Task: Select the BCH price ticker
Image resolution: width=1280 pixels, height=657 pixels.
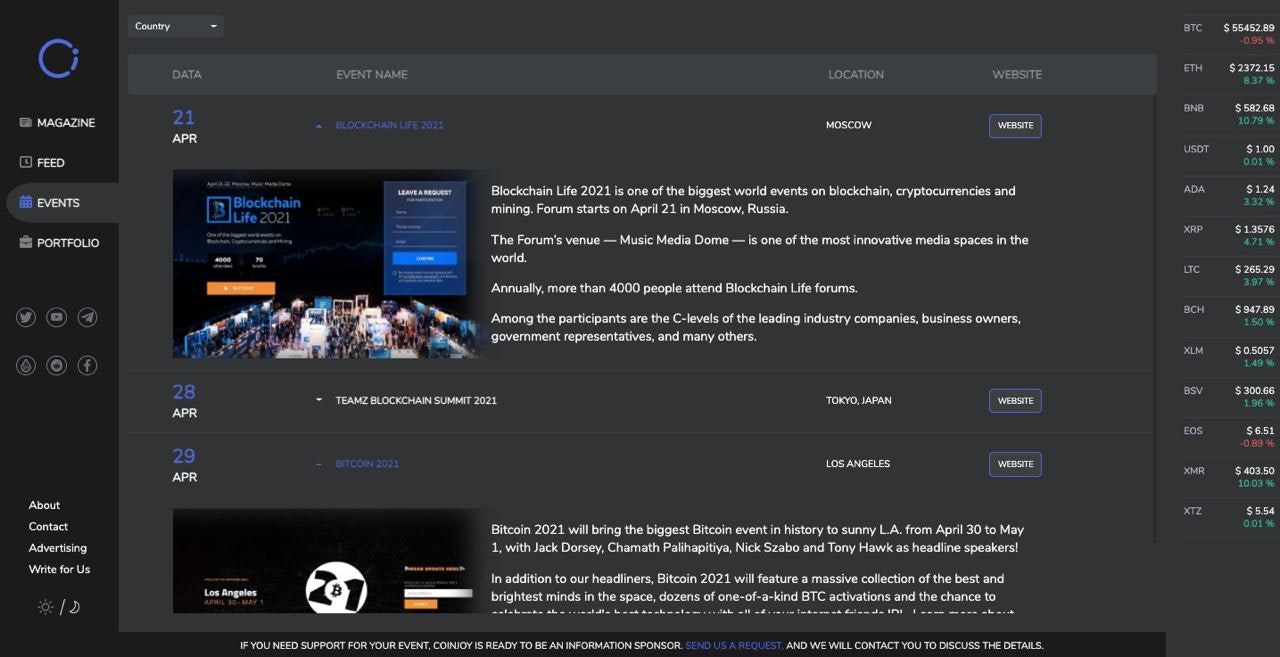Action: pos(1229,315)
